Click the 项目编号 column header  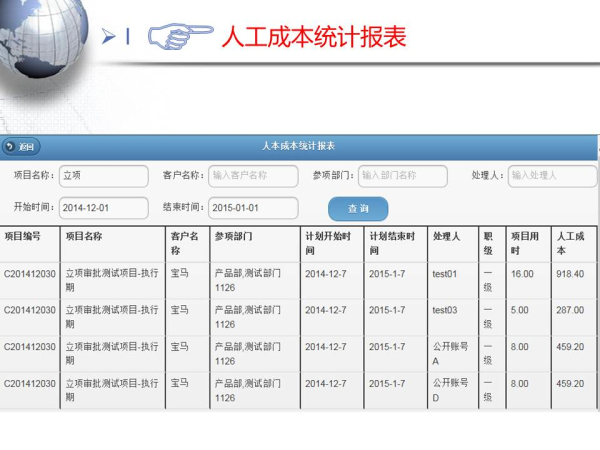tap(30, 244)
